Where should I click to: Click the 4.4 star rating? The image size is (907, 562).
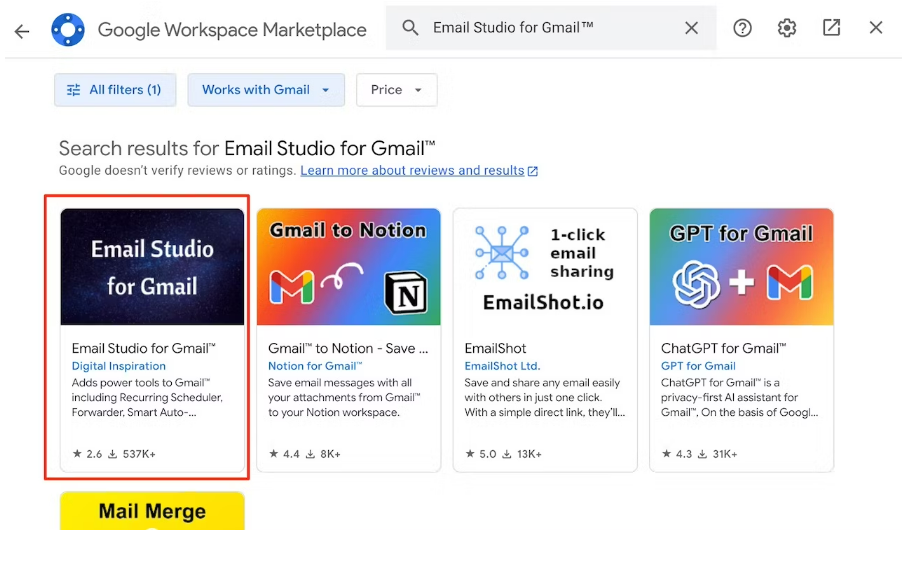(x=284, y=454)
